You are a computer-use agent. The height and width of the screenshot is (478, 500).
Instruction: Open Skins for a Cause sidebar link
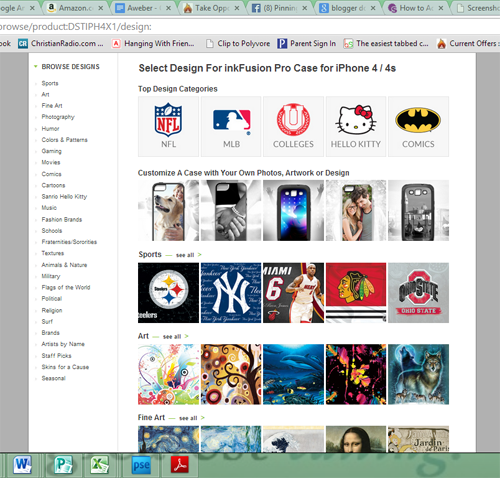pos(65,367)
